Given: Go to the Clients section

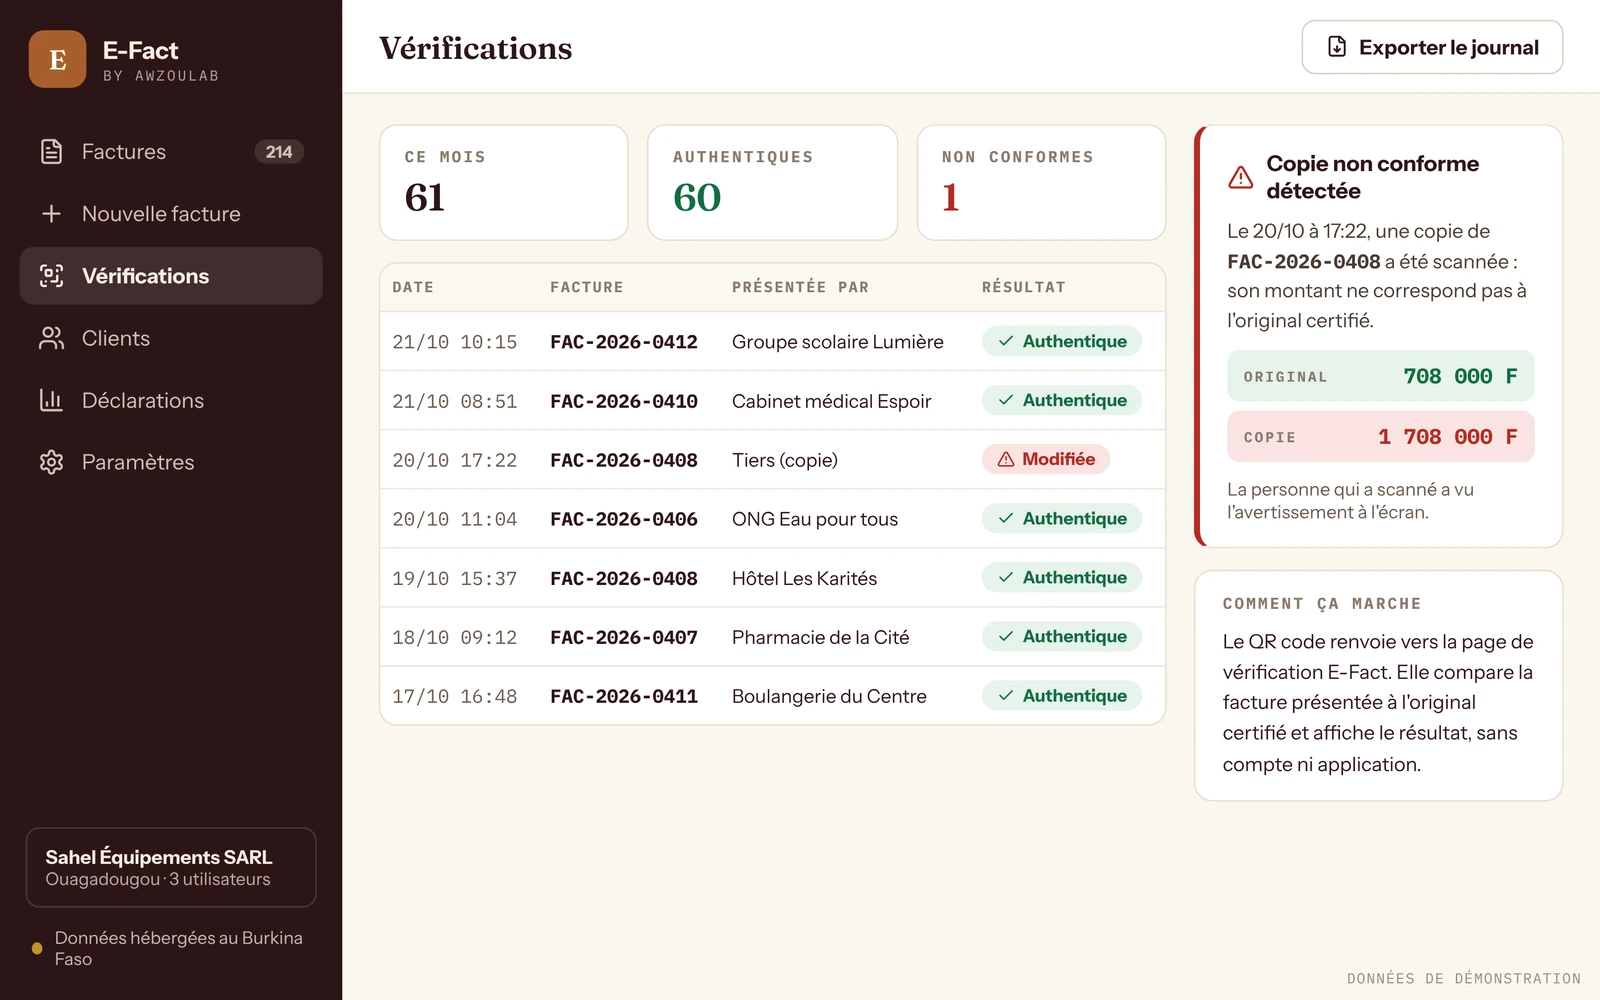Looking at the screenshot, I should point(171,338).
